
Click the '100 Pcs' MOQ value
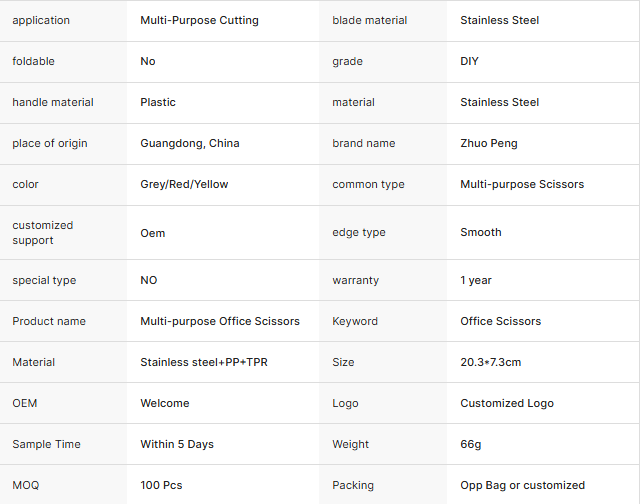click(161, 485)
